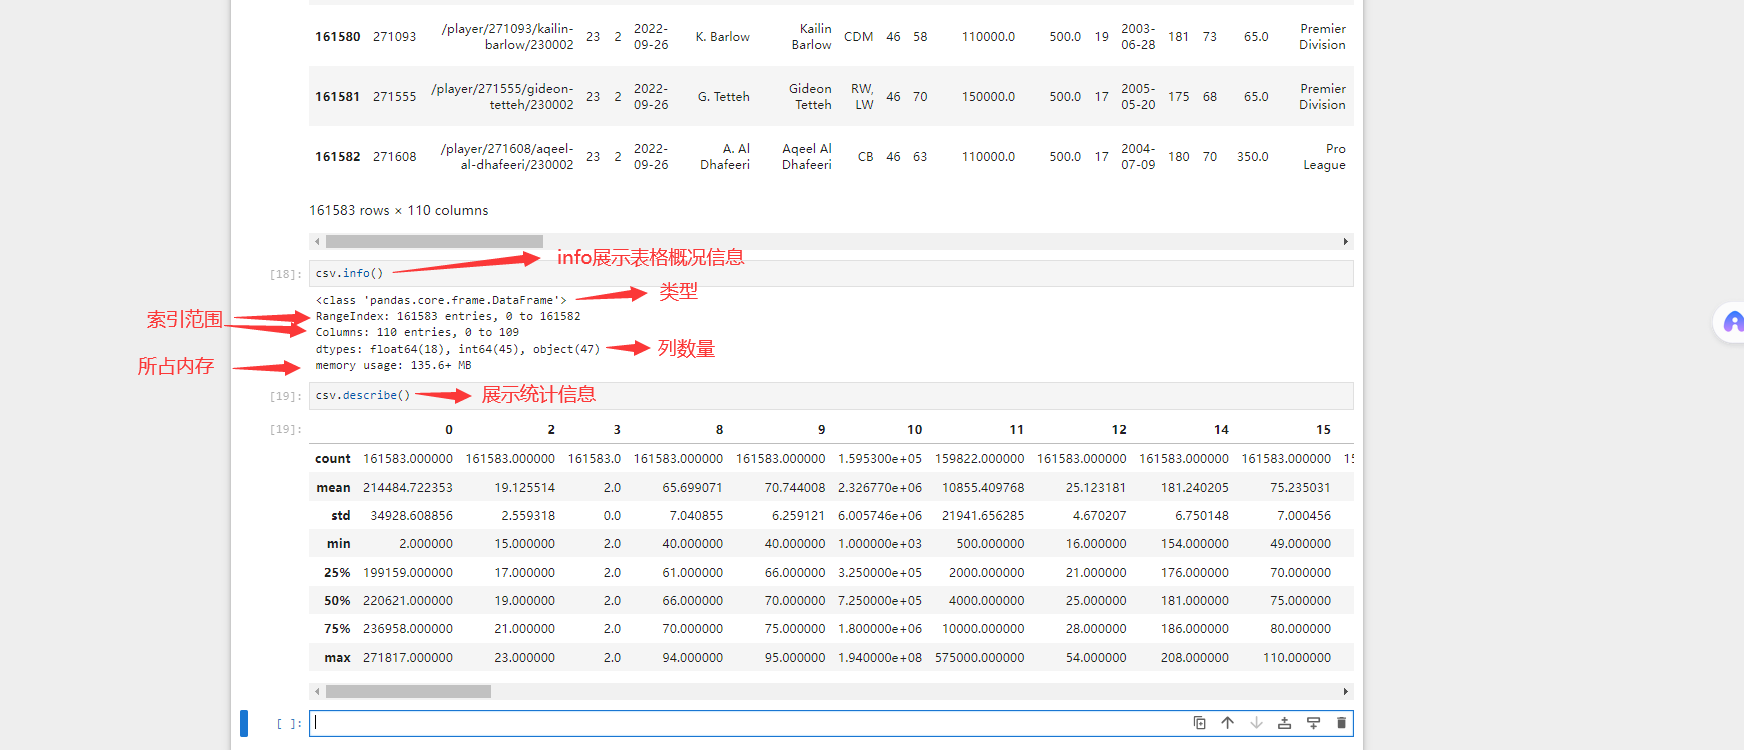Click the max value 1.940000e+08

[x=880, y=658]
